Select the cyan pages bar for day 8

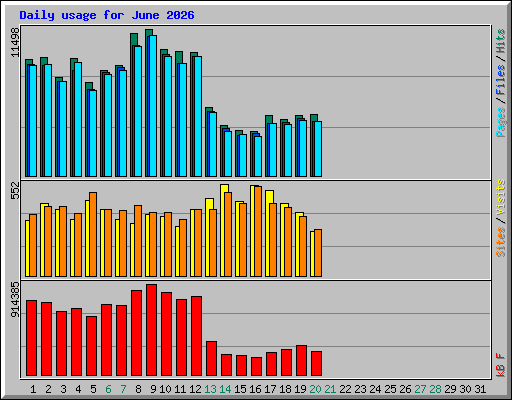click(138, 111)
